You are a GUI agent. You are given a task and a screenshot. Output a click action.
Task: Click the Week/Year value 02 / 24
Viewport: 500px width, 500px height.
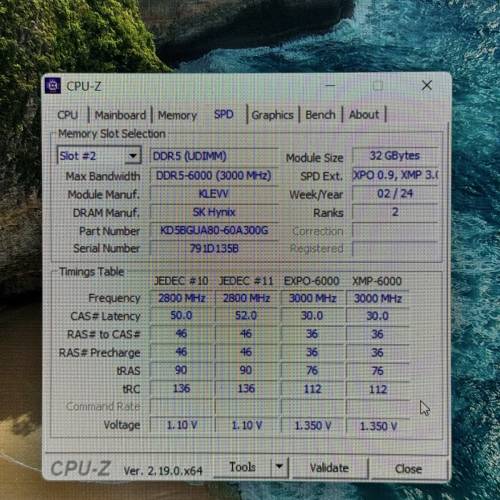coord(395,193)
